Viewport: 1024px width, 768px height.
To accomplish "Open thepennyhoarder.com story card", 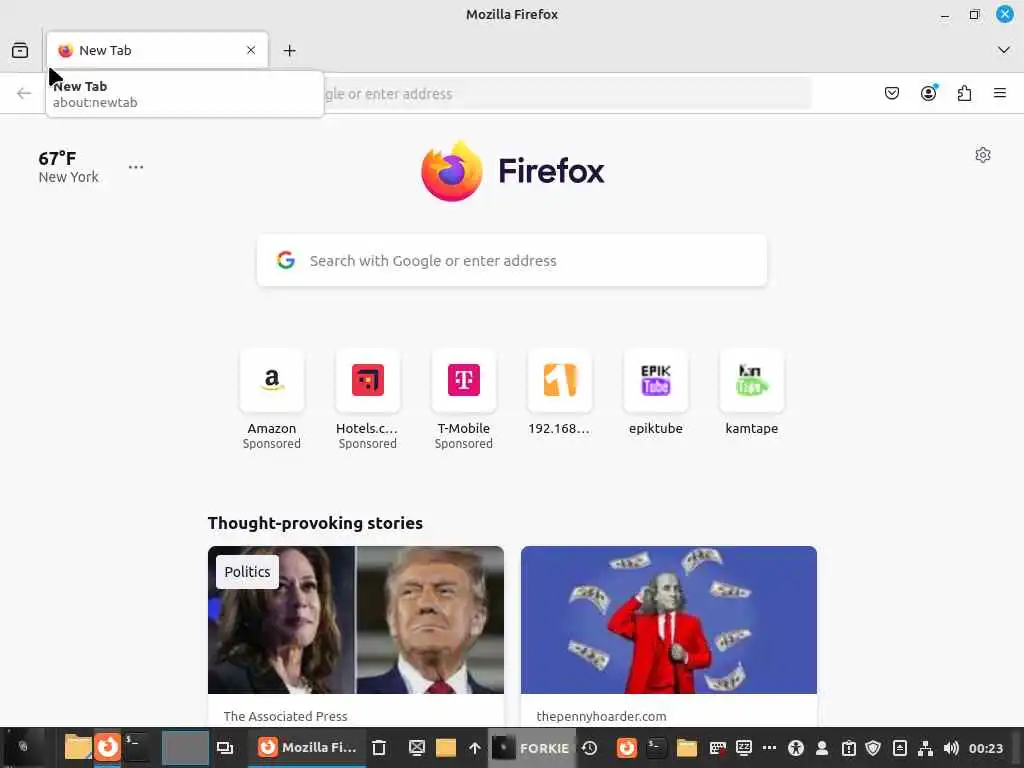I will pos(669,635).
